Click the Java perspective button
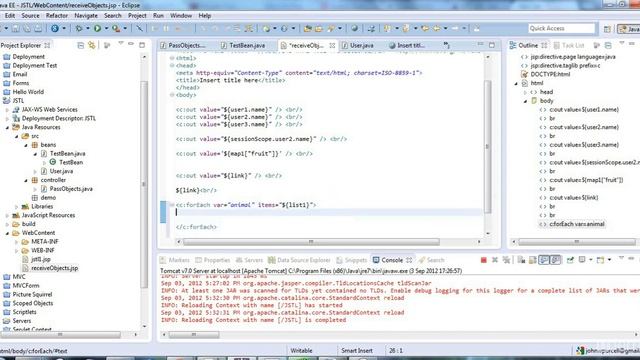The width and height of the screenshot is (640, 360). pyautogui.click(x=629, y=29)
